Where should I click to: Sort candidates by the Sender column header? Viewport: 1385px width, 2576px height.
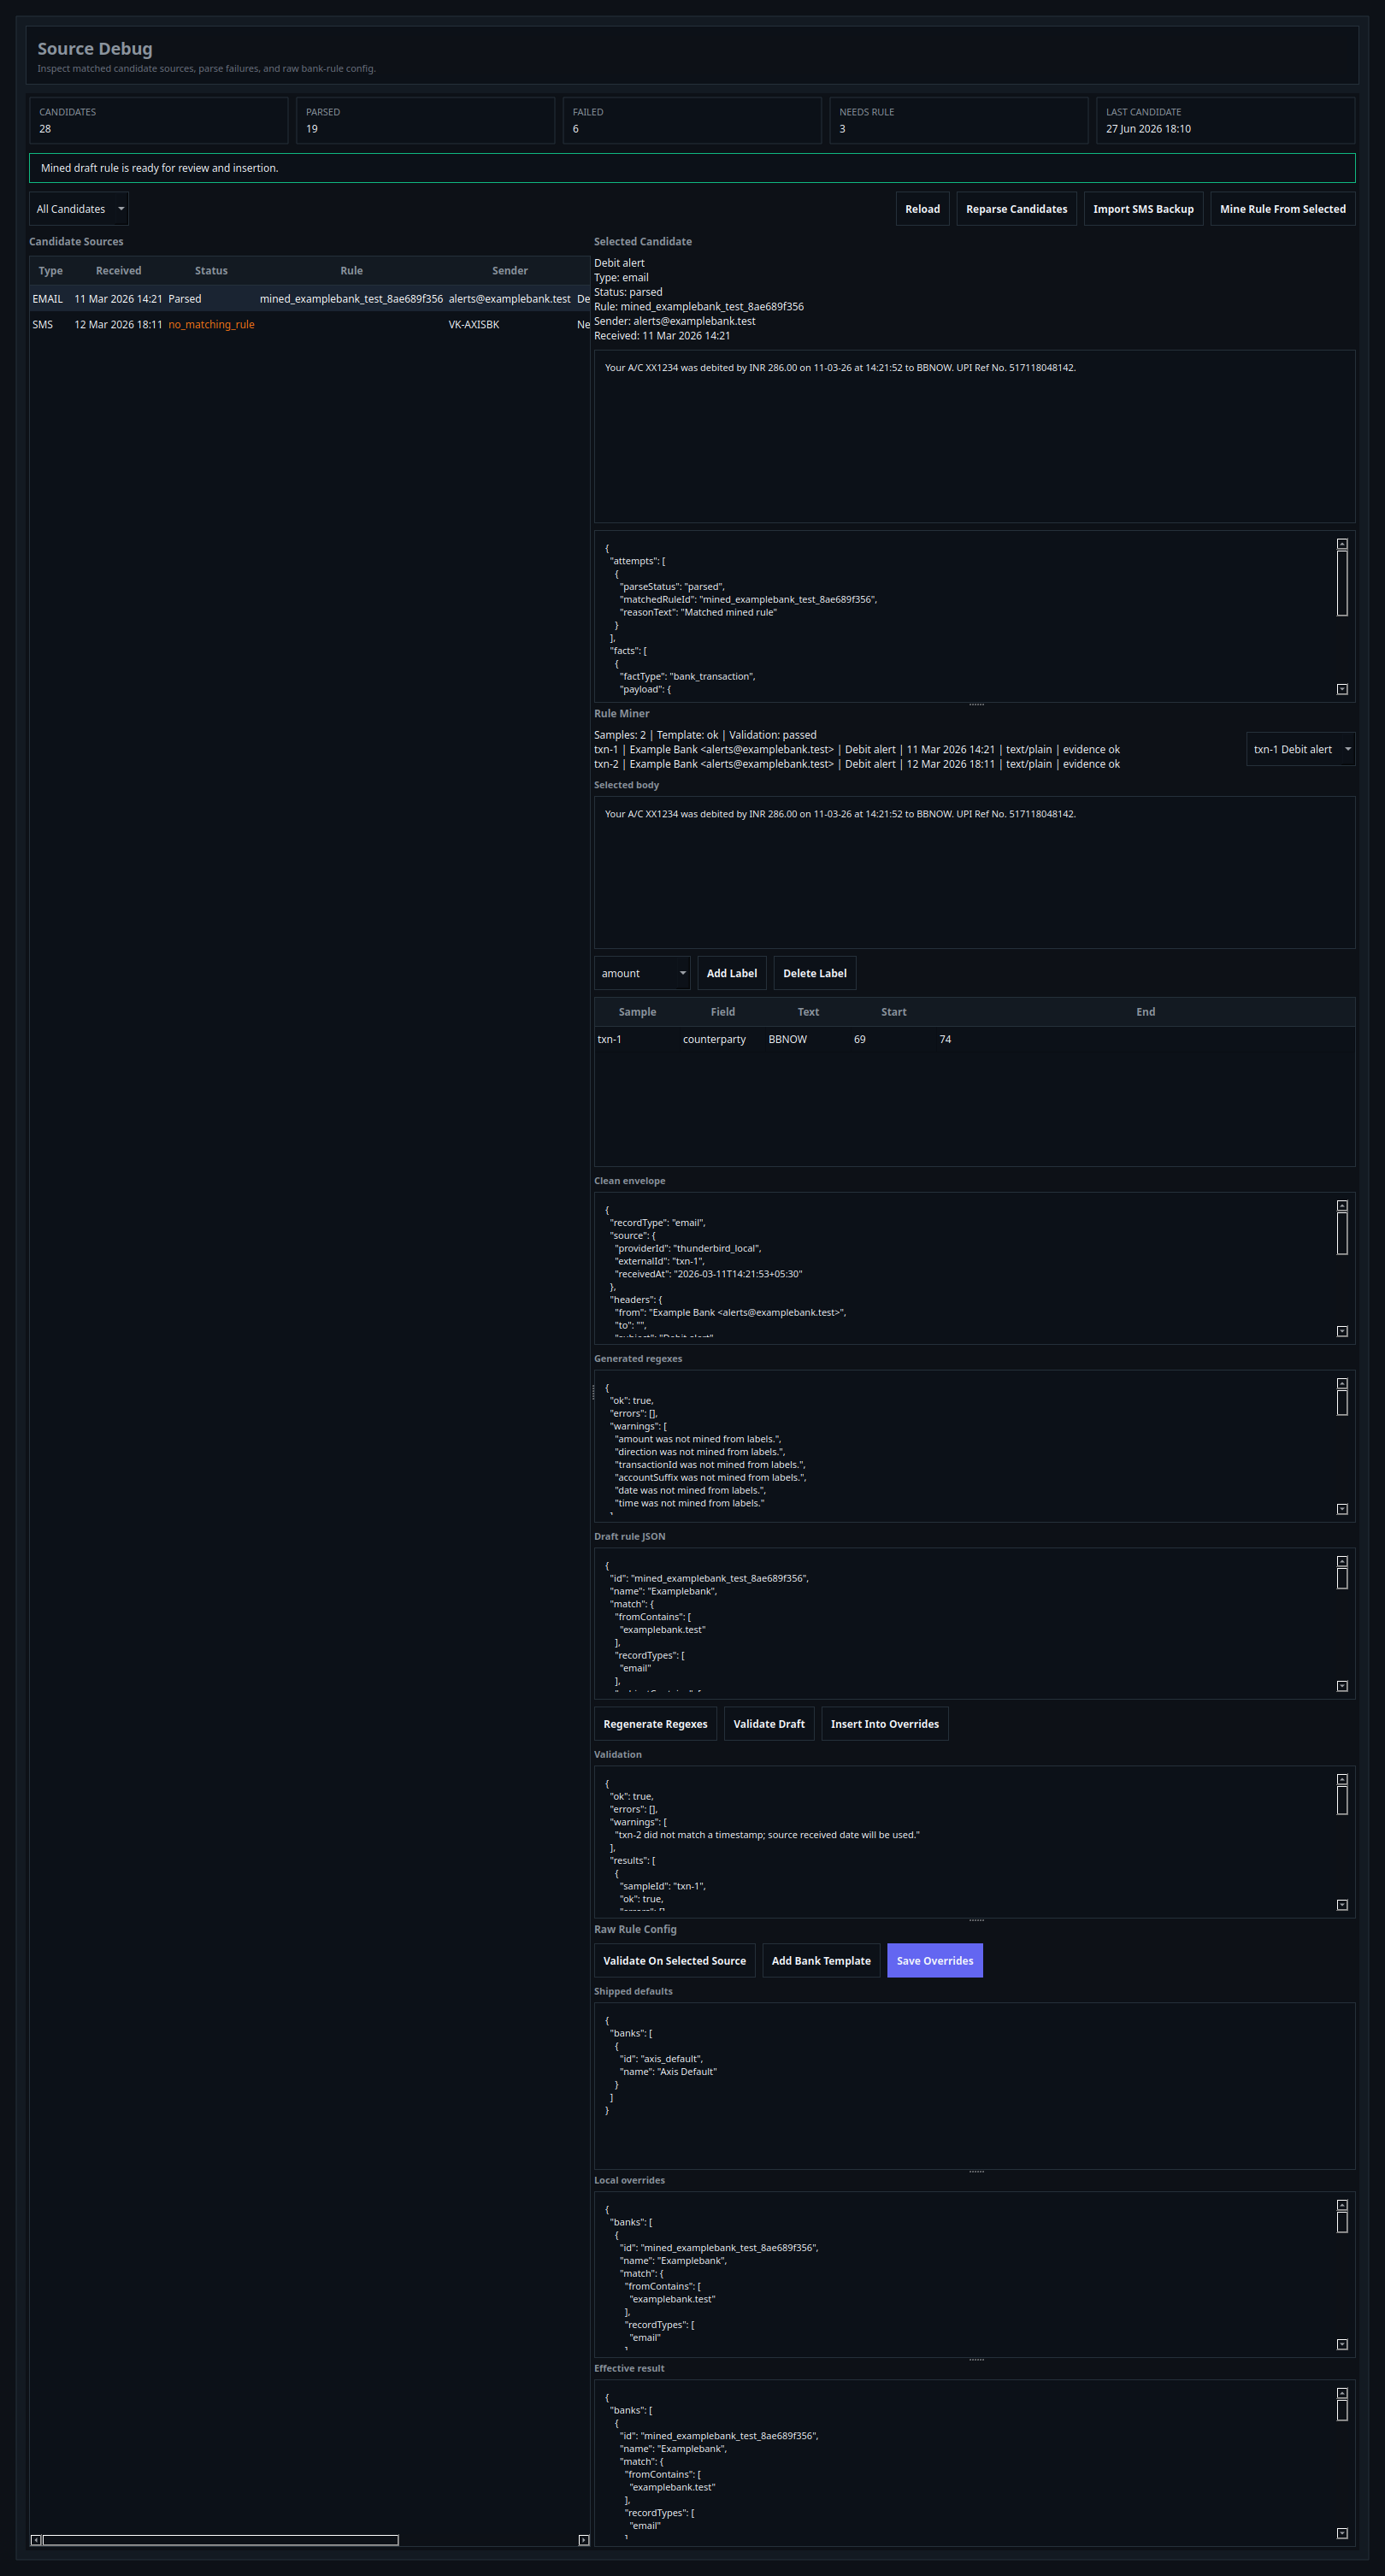510,271
